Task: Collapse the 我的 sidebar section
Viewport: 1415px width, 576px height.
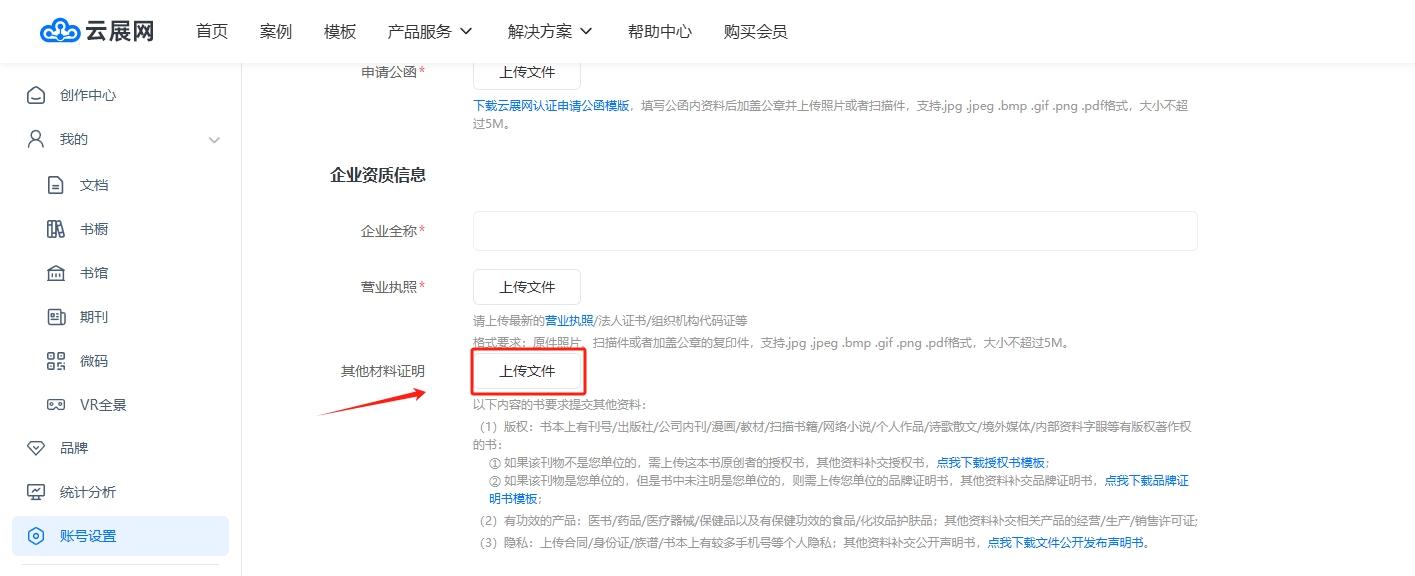Action: coord(214,140)
